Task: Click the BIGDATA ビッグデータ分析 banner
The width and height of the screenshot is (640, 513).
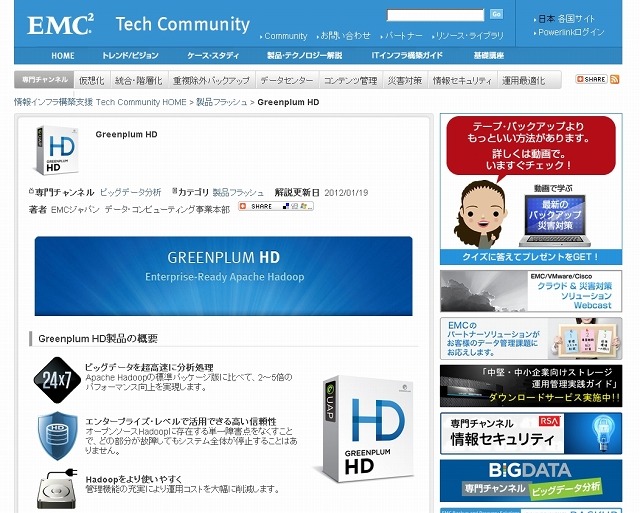Action: click(x=531, y=481)
